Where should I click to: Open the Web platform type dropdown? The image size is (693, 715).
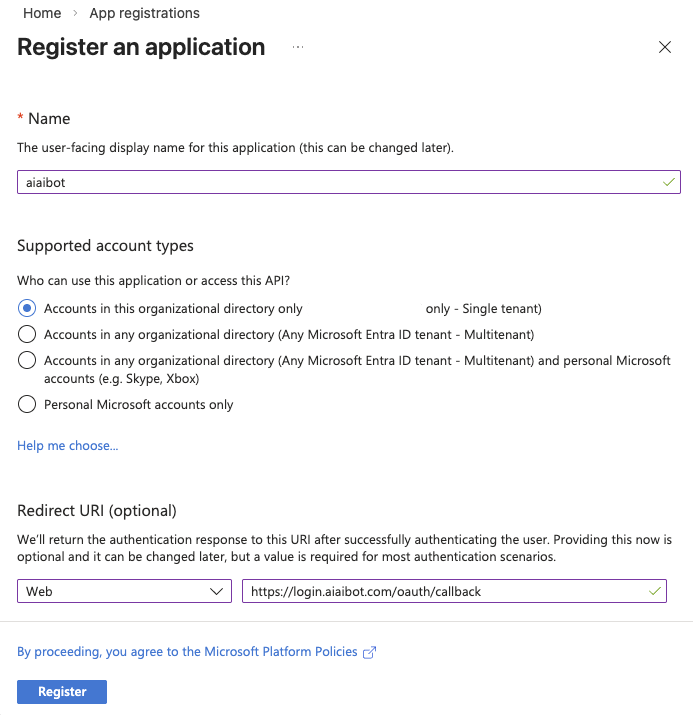click(x=124, y=591)
